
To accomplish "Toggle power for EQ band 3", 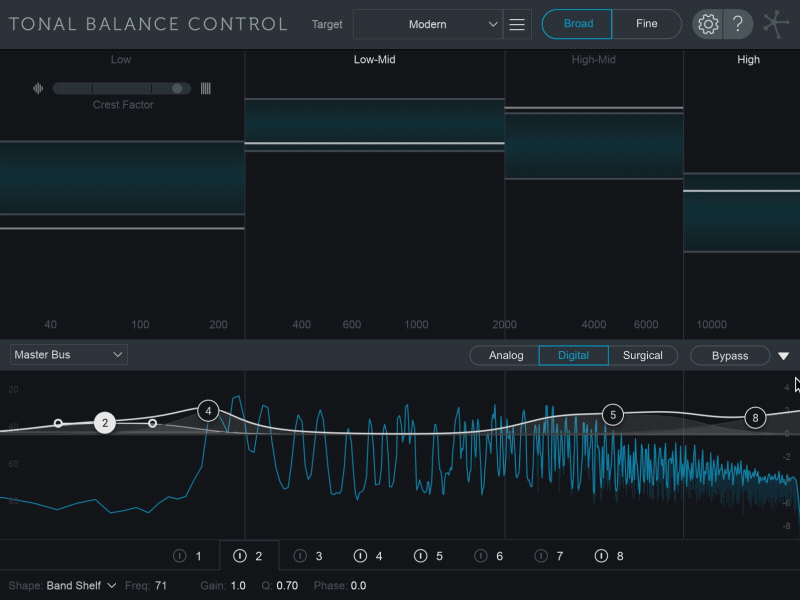I will coord(300,556).
